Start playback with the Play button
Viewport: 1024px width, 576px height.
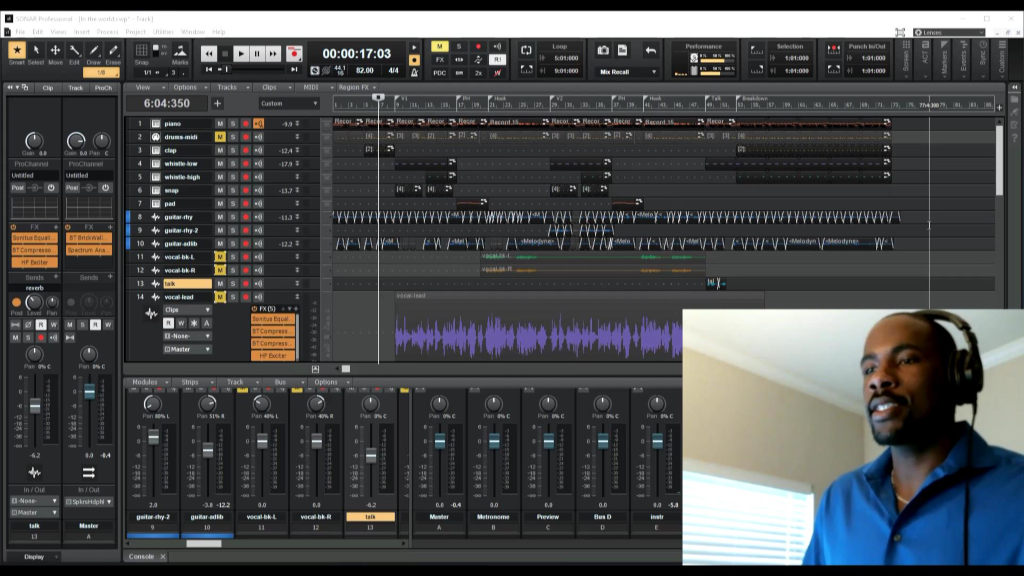pyautogui.click(x=241, y=54)
